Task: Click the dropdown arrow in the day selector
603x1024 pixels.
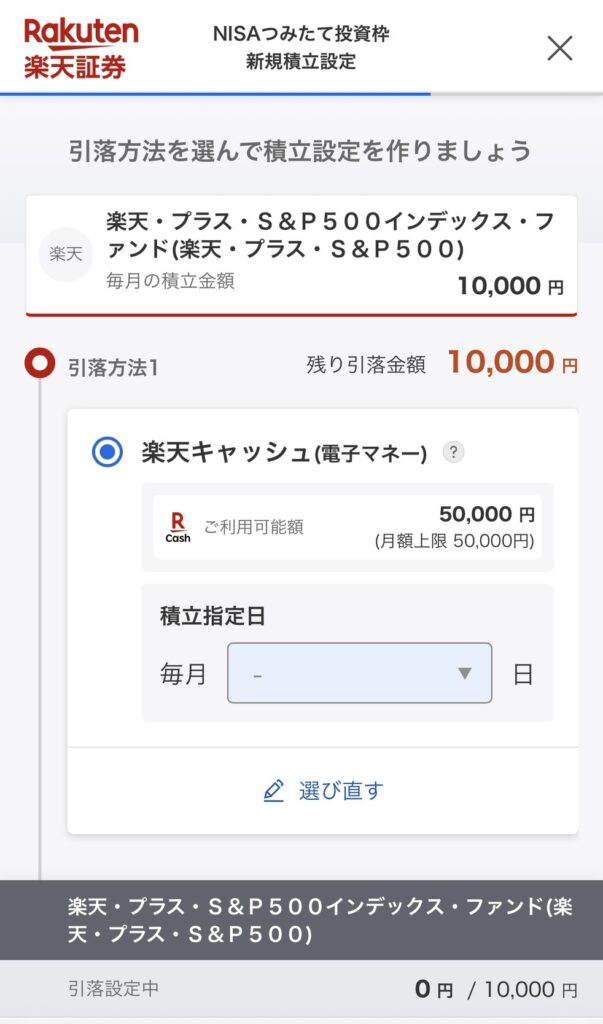Action: 464,673
